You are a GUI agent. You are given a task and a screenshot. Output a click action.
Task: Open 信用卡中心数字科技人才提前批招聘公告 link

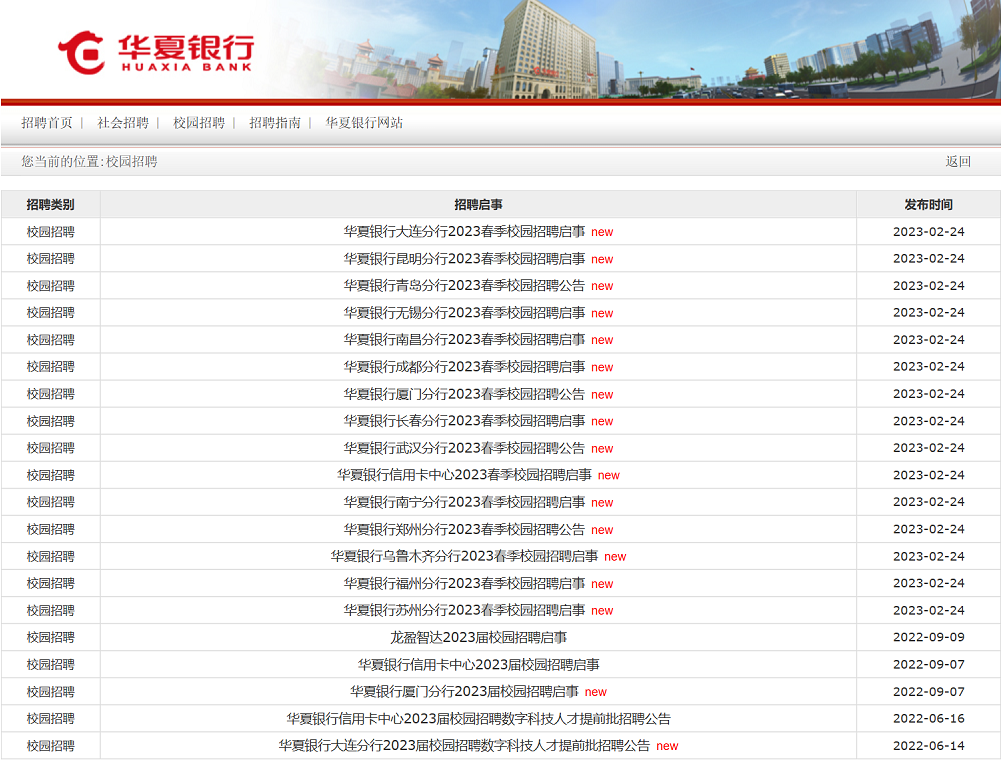[478, 719]
